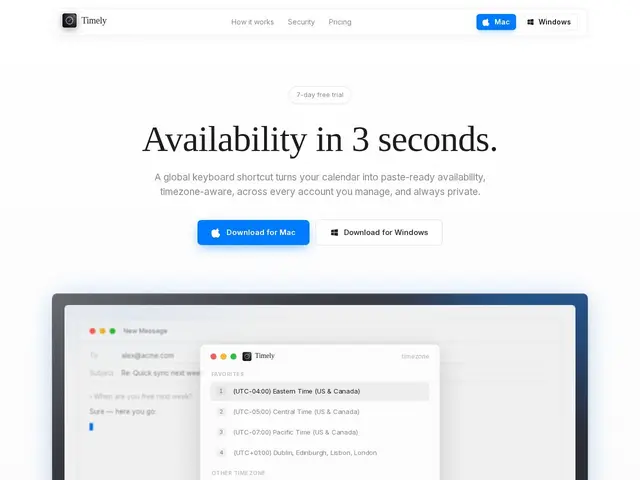Viewport: 640px width, 480px height.
Task: Click the Availability in 3 seconds headline
Action: pos(320,139)
